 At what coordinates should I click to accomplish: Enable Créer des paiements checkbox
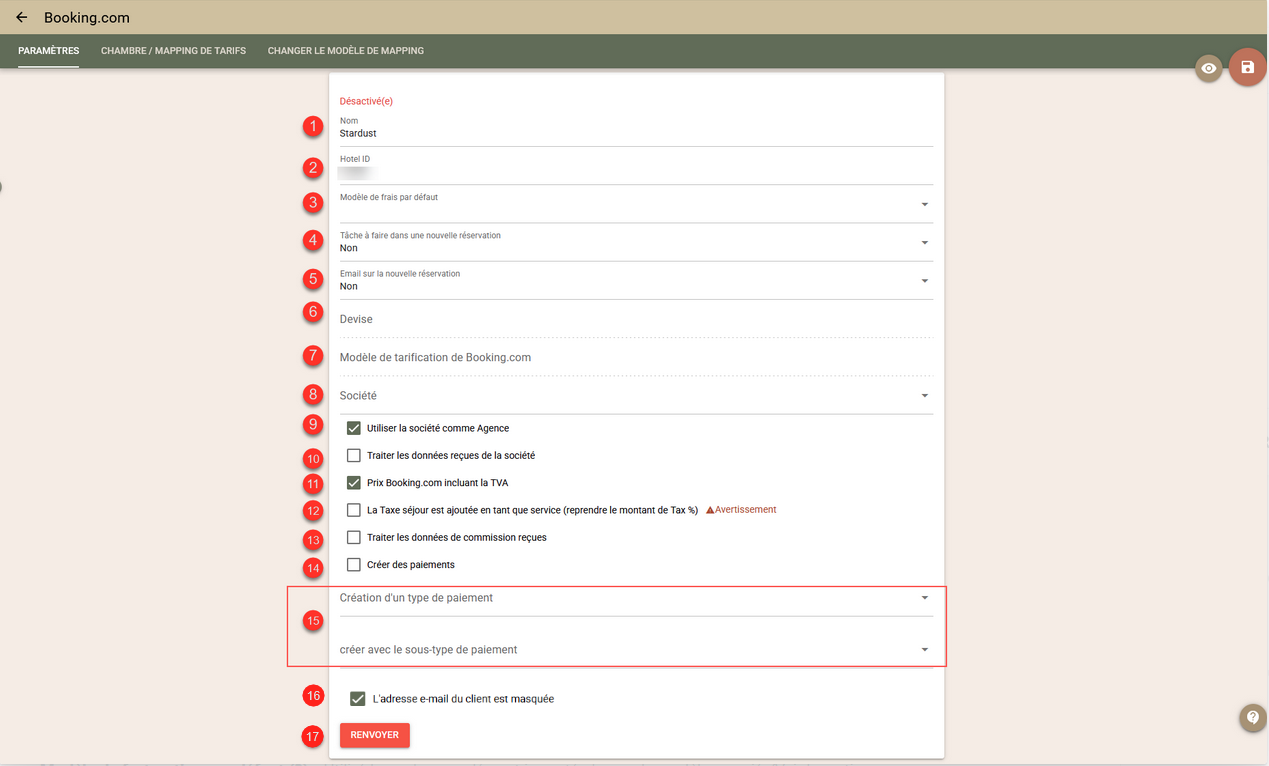(354, 565)
